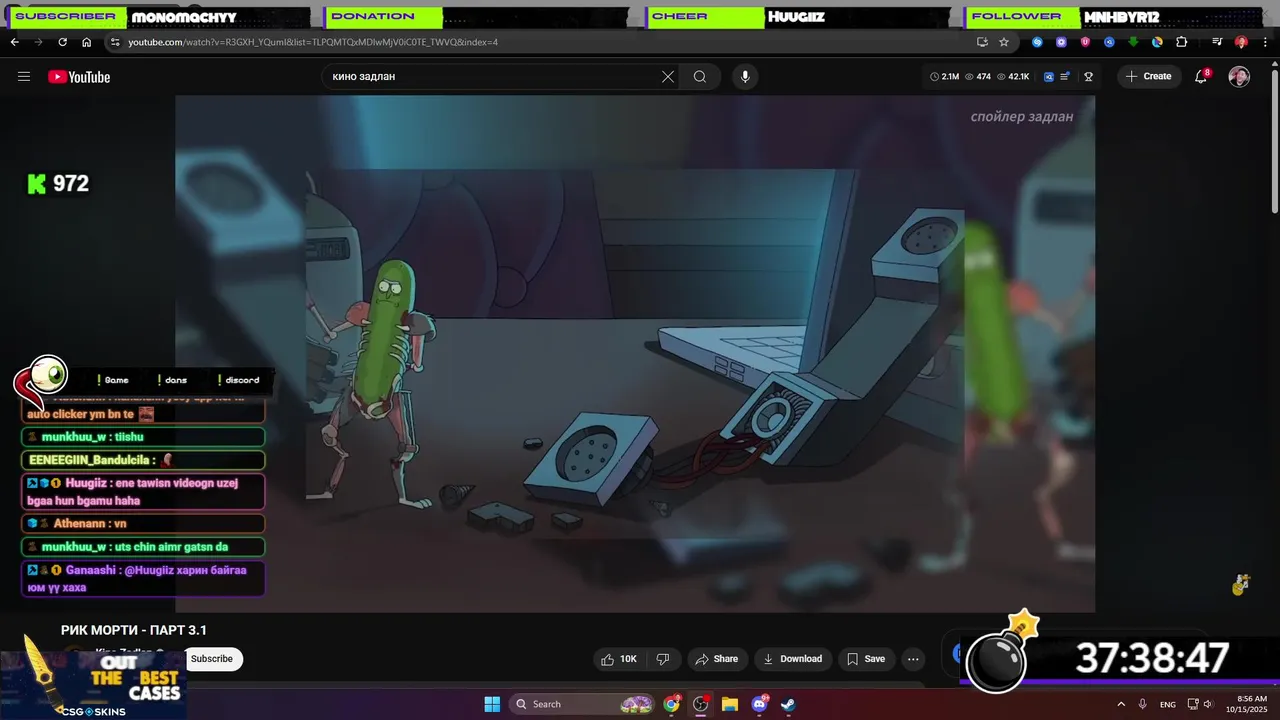This screenshot has width=1280, height=720.
Task: Install app icon in address bar
Action: click(982, 42)
